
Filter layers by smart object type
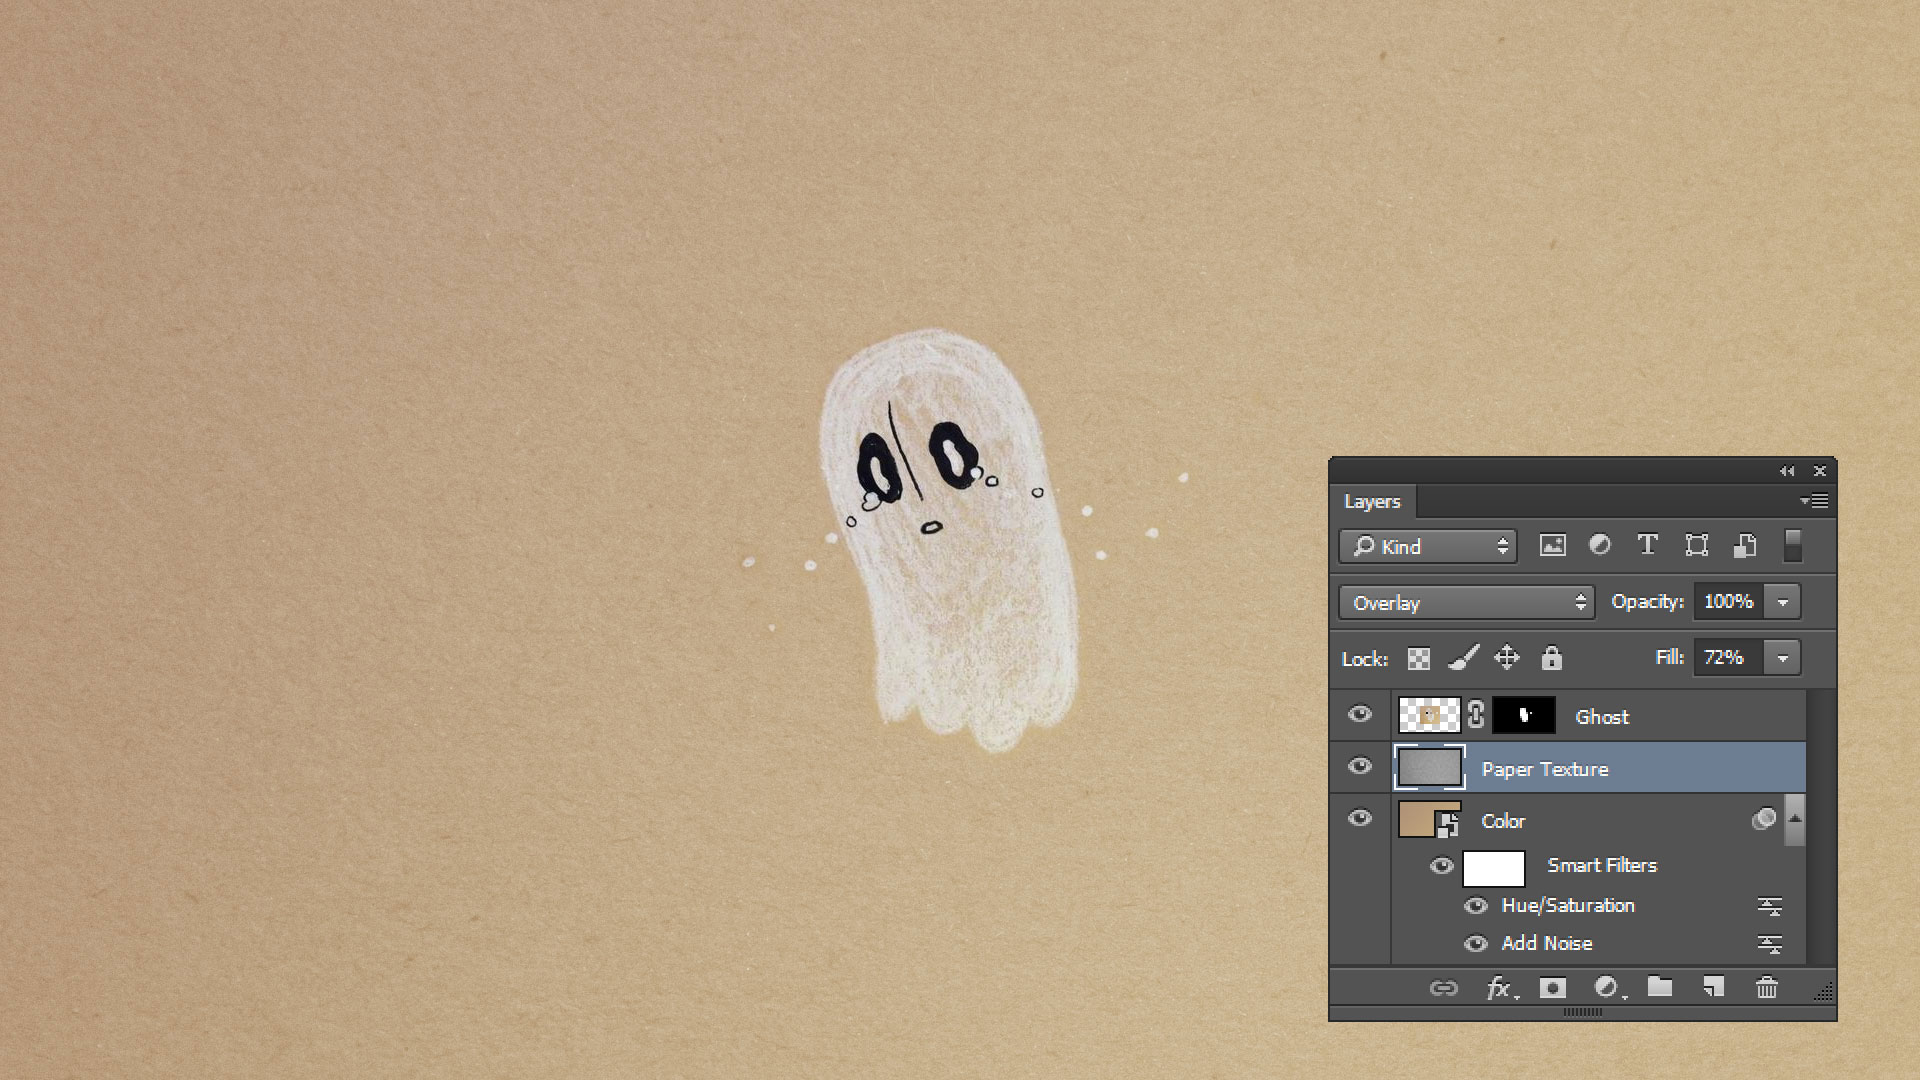tap(1745, 546)
